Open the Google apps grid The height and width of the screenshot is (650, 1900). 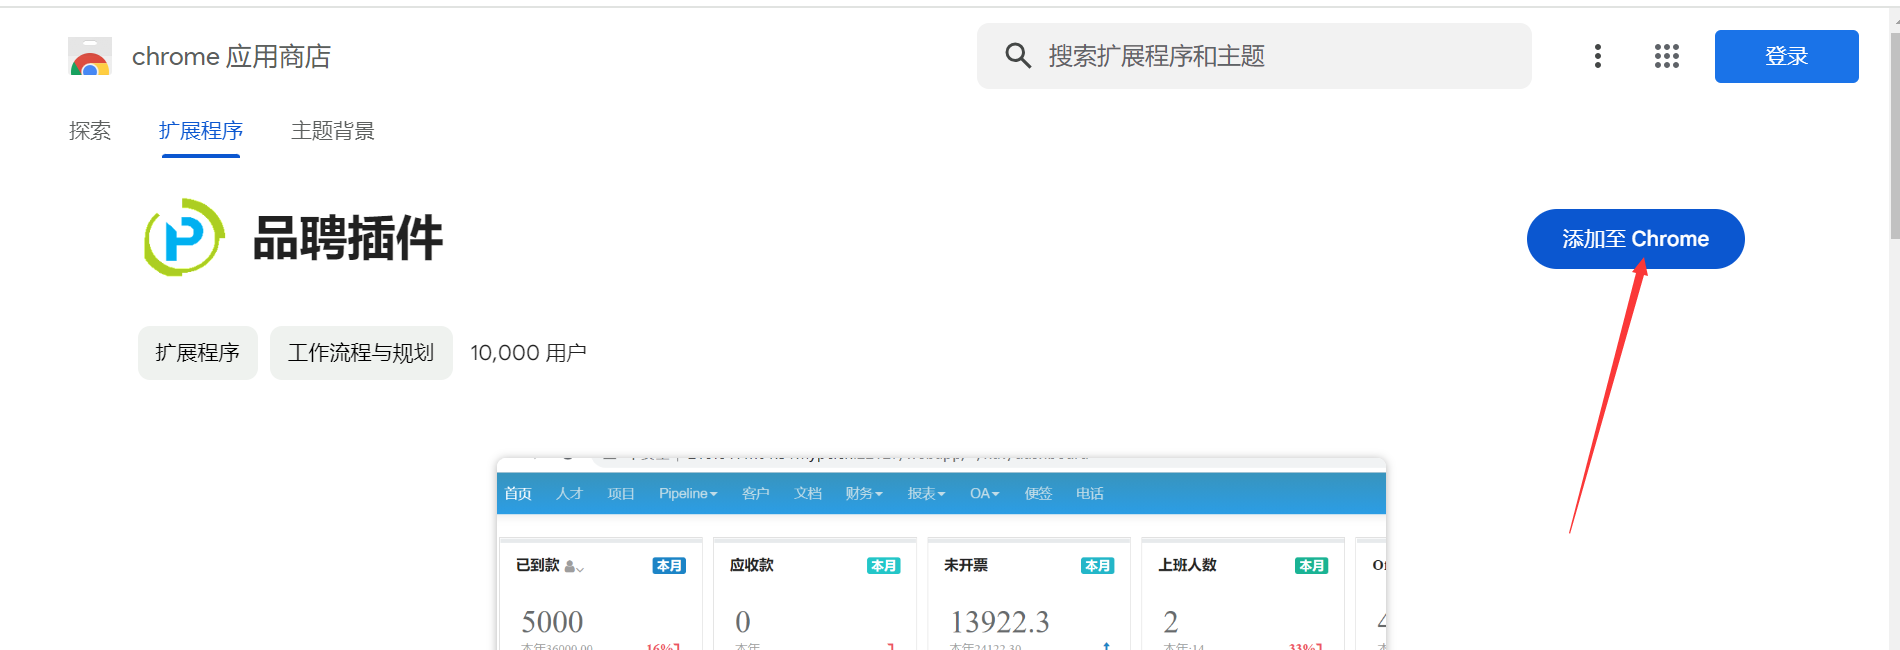coord(1667,56)
